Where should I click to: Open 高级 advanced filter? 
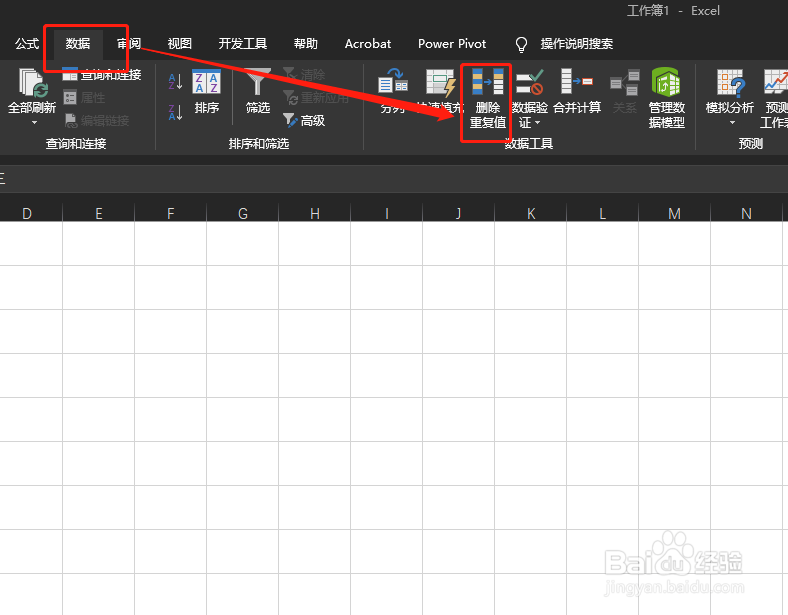click(x=304, y=121)
